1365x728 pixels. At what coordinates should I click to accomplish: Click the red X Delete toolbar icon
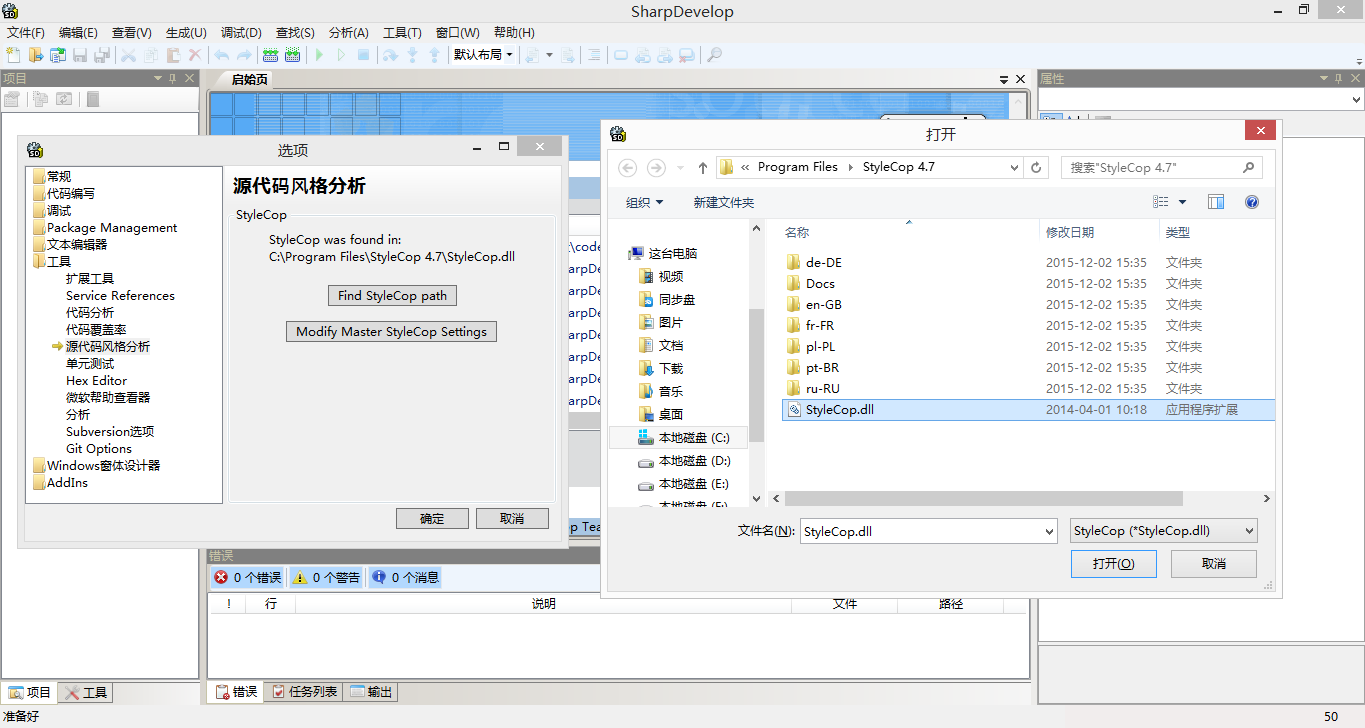[x=195, y=55]
